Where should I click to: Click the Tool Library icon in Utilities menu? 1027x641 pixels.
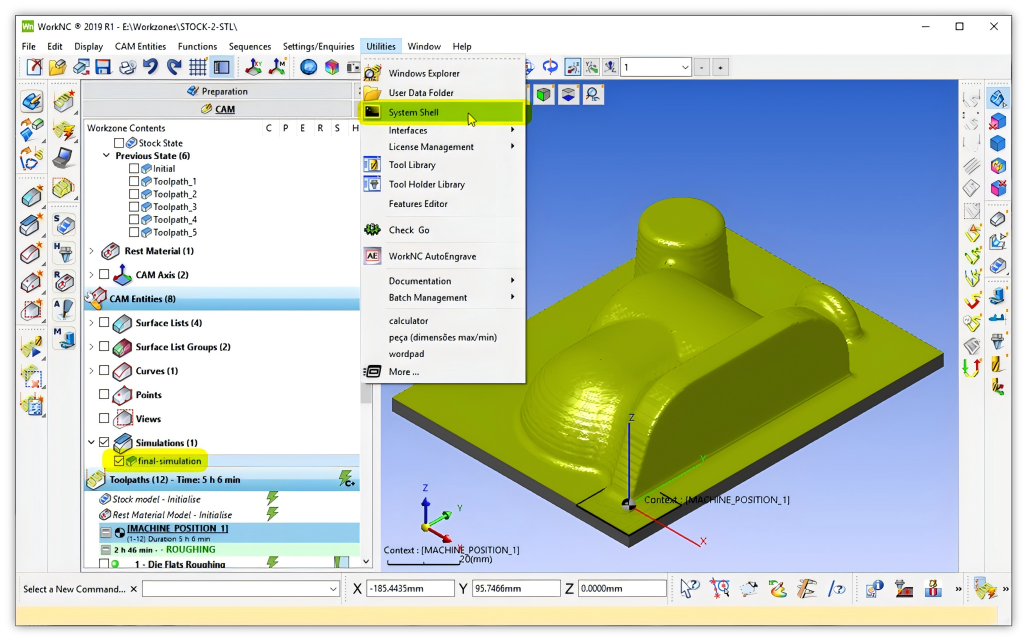(372, 164)
